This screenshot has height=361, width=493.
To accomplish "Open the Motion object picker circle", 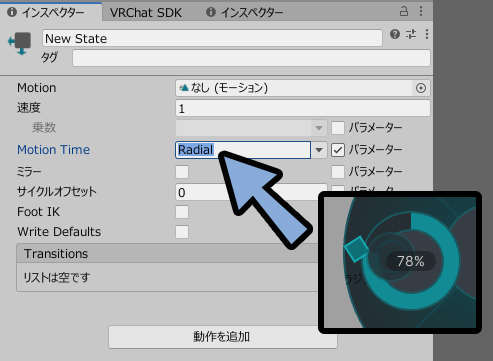I will tap(421, 88).
